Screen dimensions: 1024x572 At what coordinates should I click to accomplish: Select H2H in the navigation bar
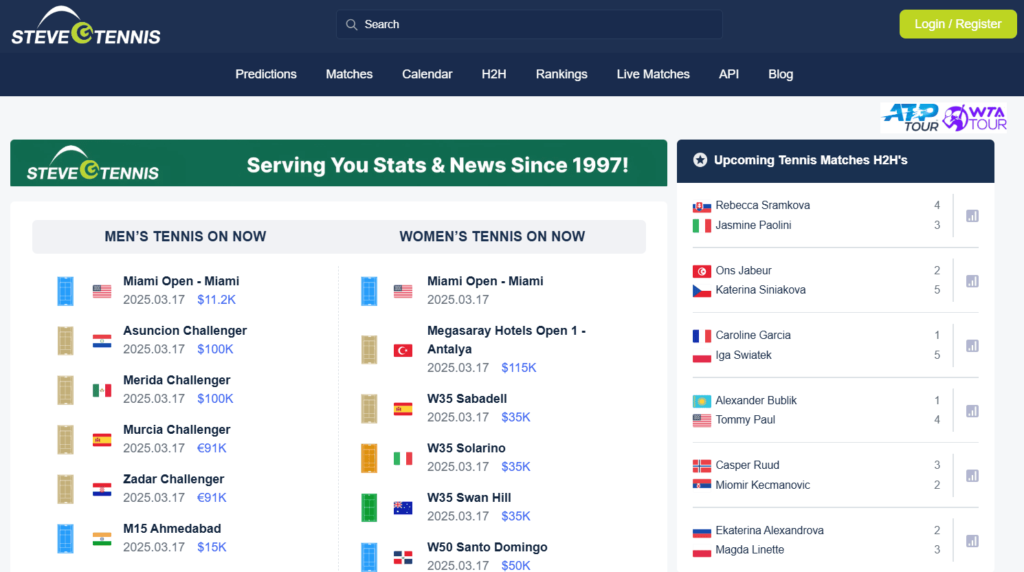tap(494, 74)
